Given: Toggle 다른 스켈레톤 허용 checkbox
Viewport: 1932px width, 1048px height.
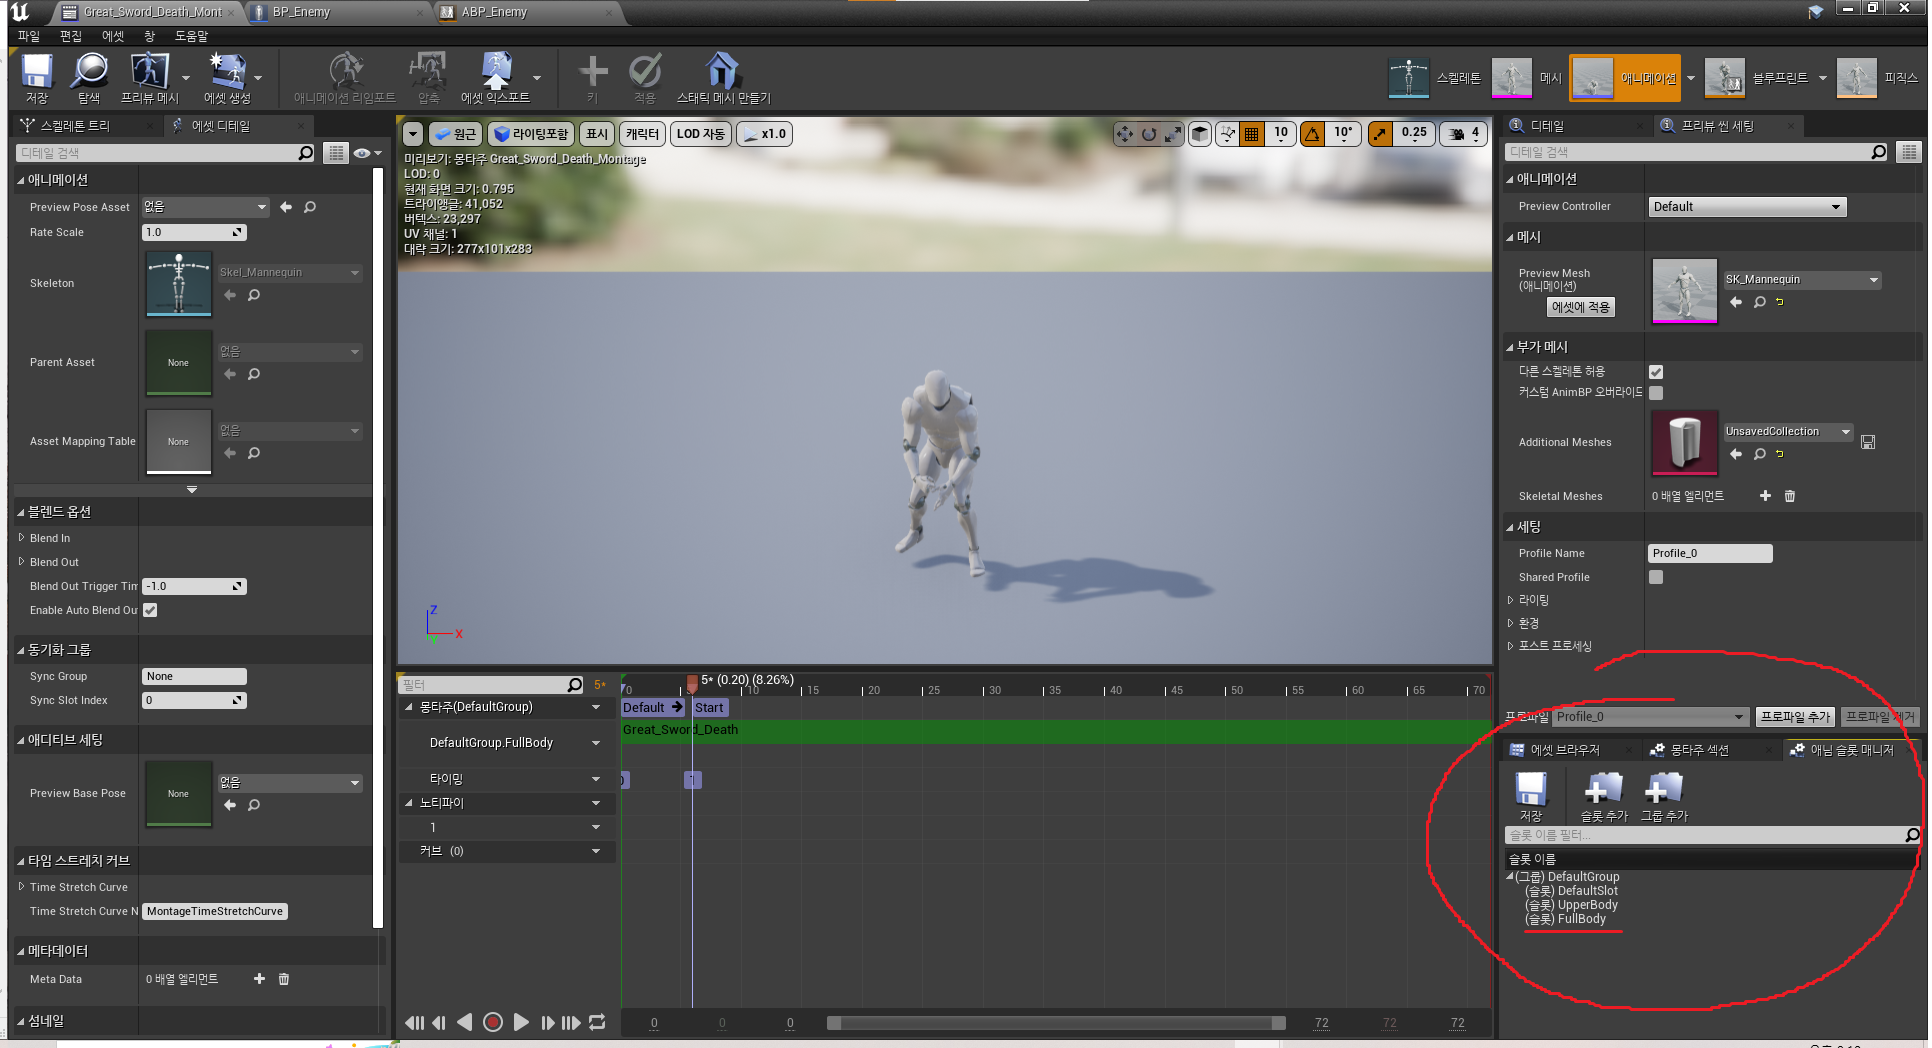Looking at the screenshot, I should coord(1656,372).
